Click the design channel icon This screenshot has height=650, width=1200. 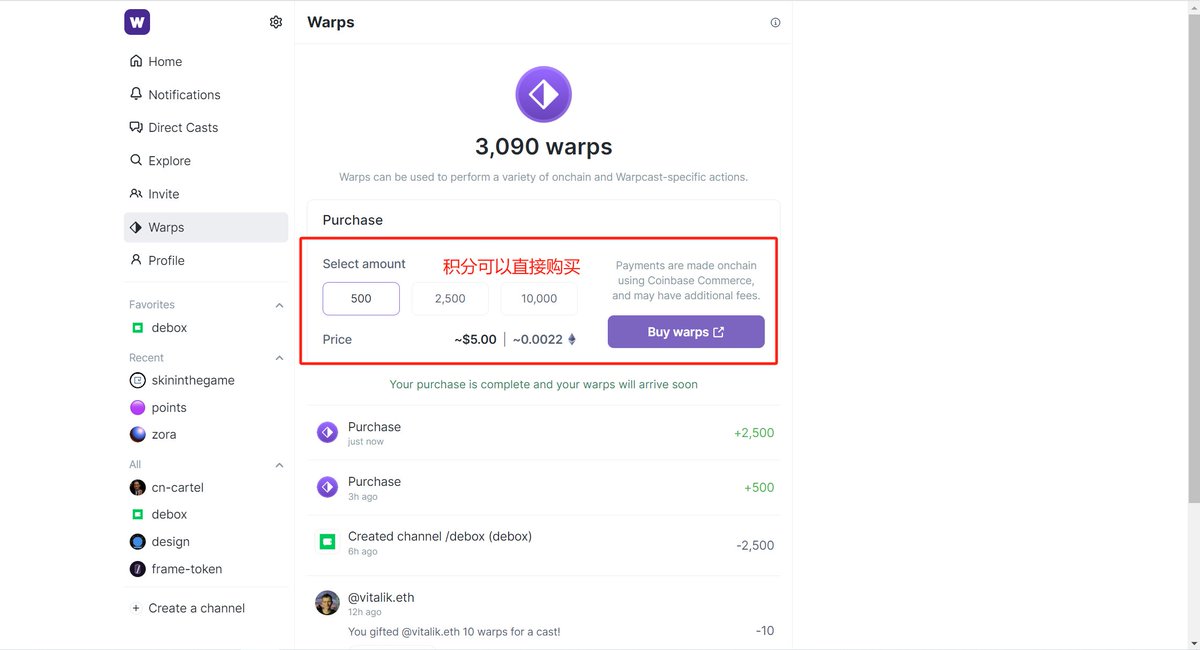coord(138,541)
